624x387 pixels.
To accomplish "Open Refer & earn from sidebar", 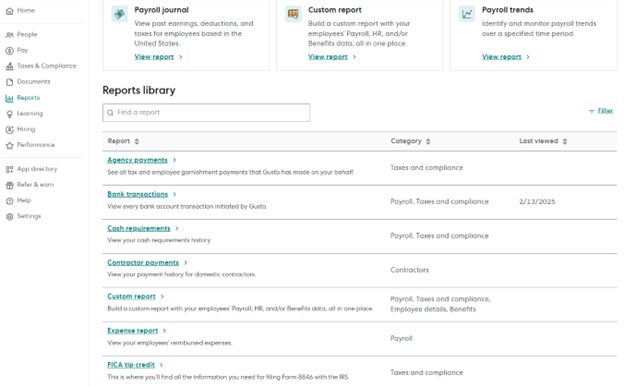I will (x=35, y=185).
